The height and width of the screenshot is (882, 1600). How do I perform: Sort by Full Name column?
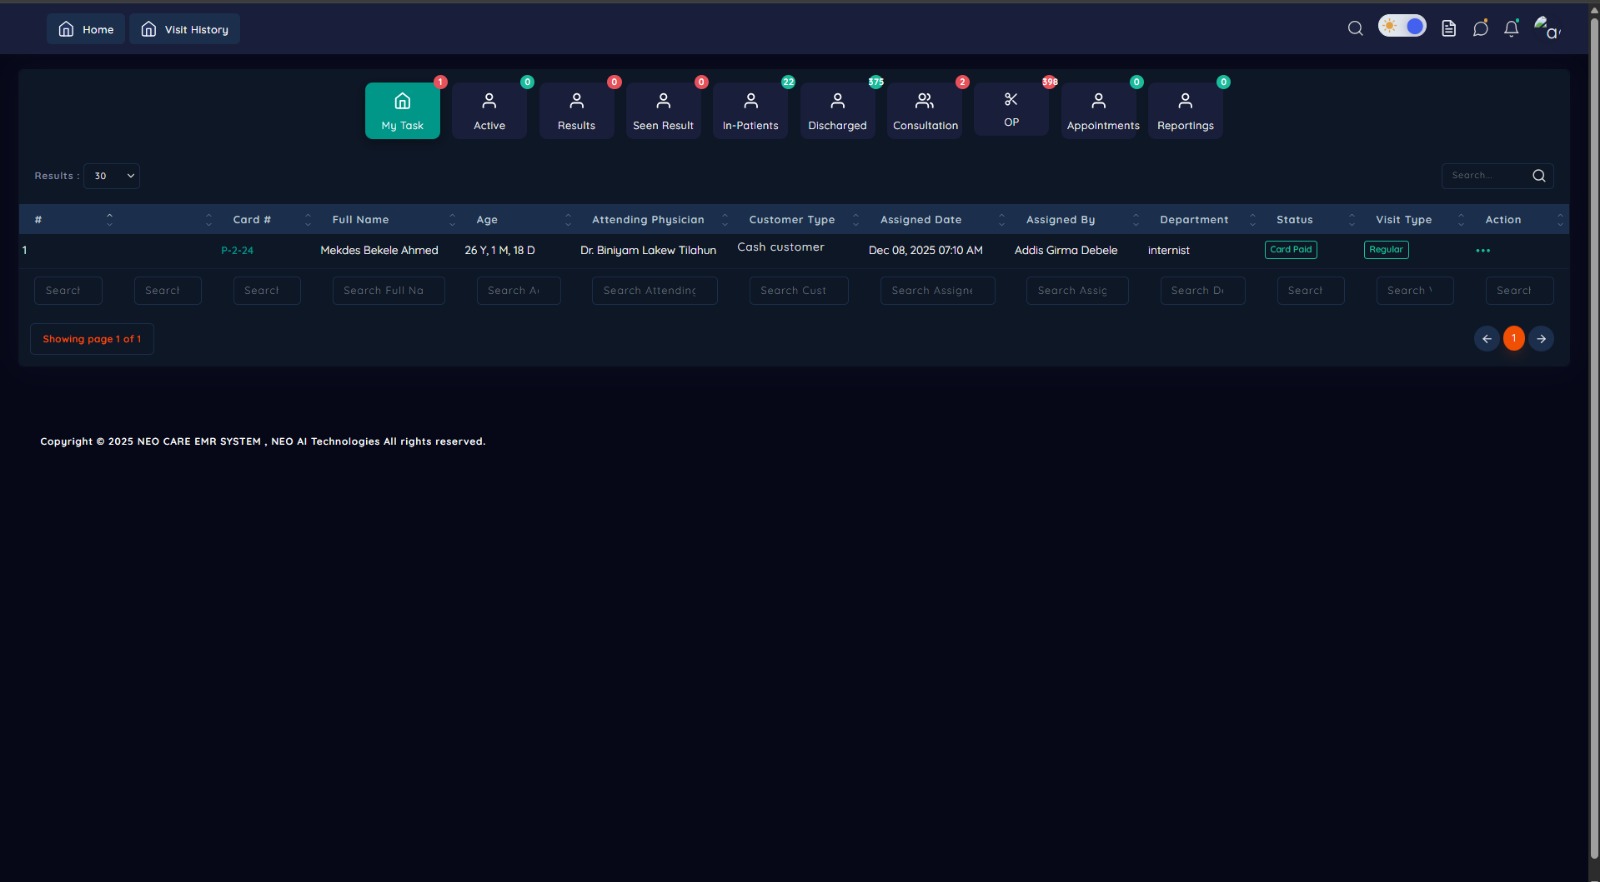click(x=360, y=220)
